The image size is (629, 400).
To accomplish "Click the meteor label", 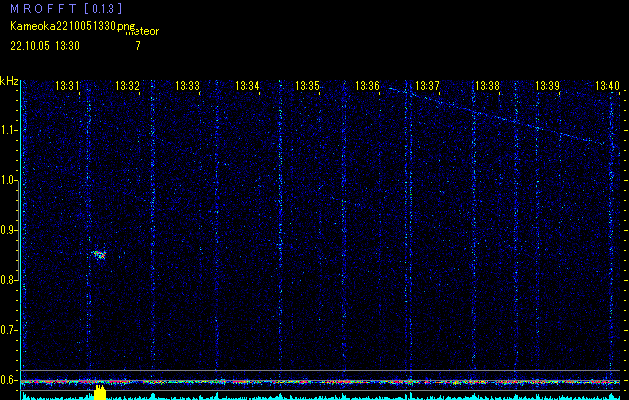I will coord(142,32).
